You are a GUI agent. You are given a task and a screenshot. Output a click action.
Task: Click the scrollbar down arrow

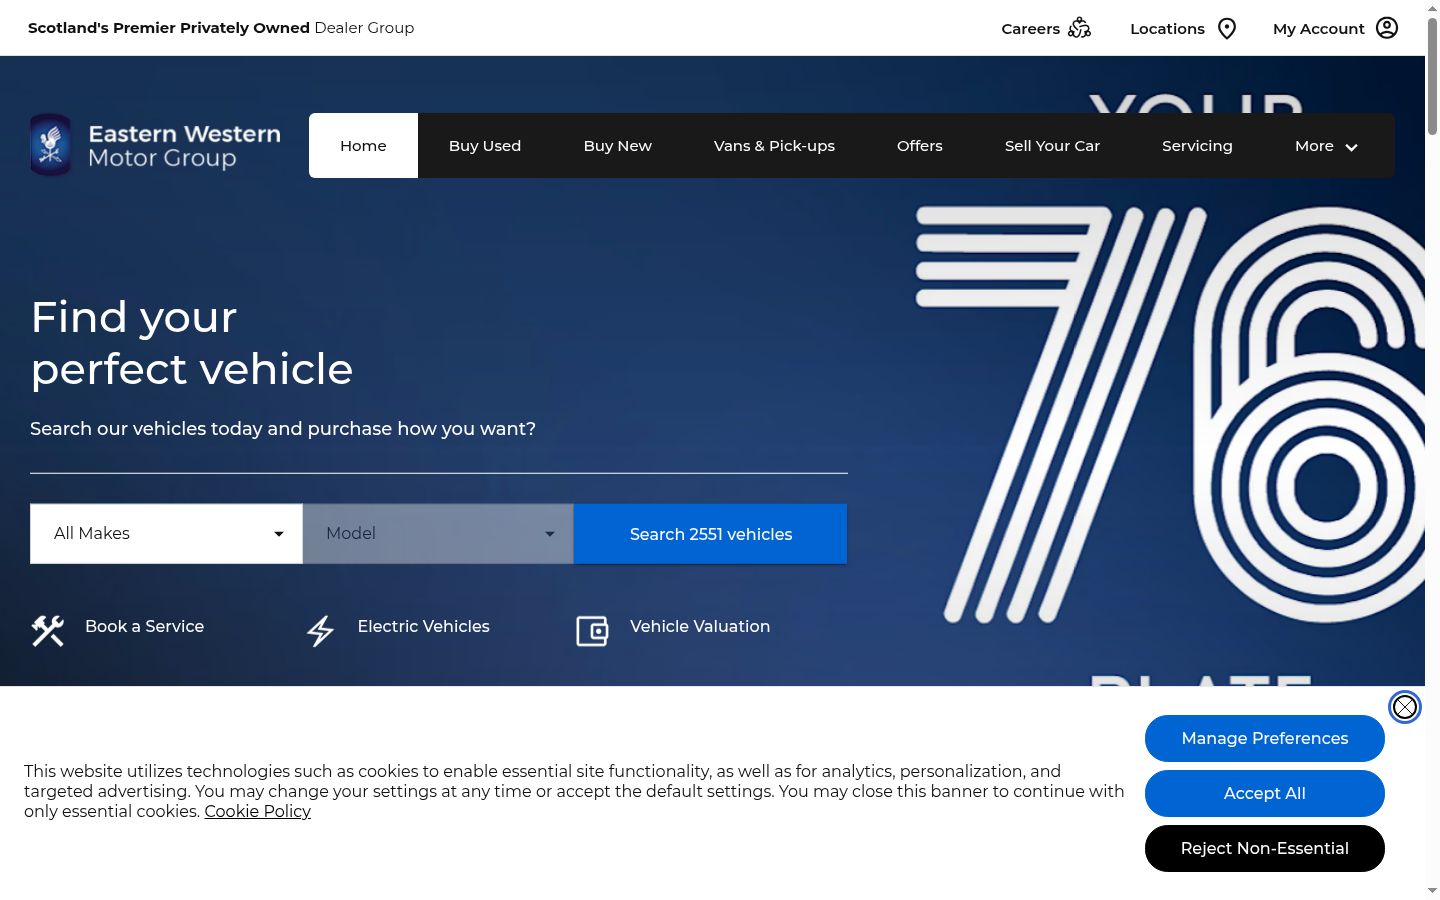click(x=1432, y=890)
